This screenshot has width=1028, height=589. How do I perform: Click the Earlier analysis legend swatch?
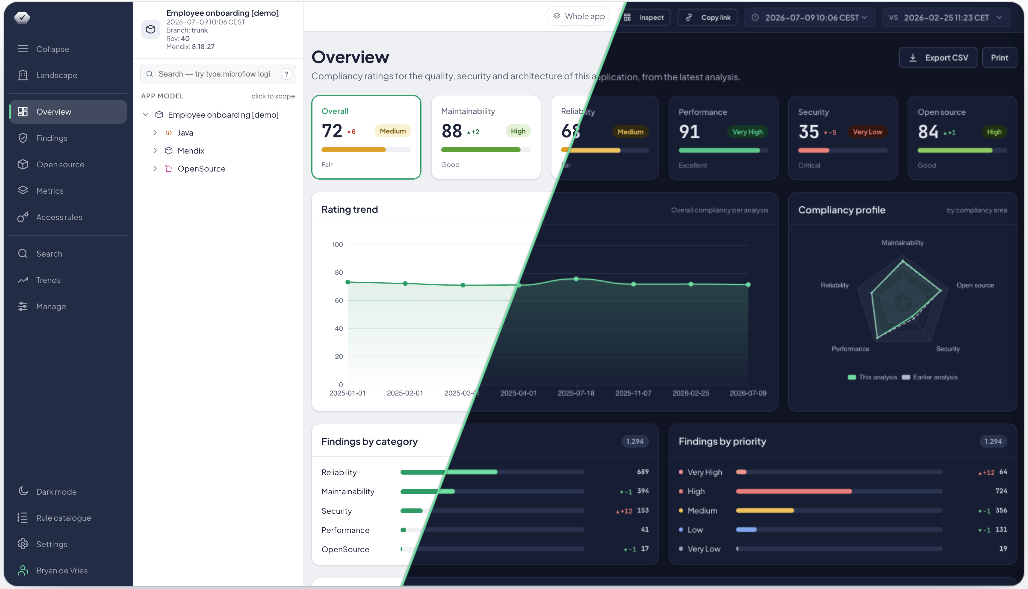click(x=906, y=377)
